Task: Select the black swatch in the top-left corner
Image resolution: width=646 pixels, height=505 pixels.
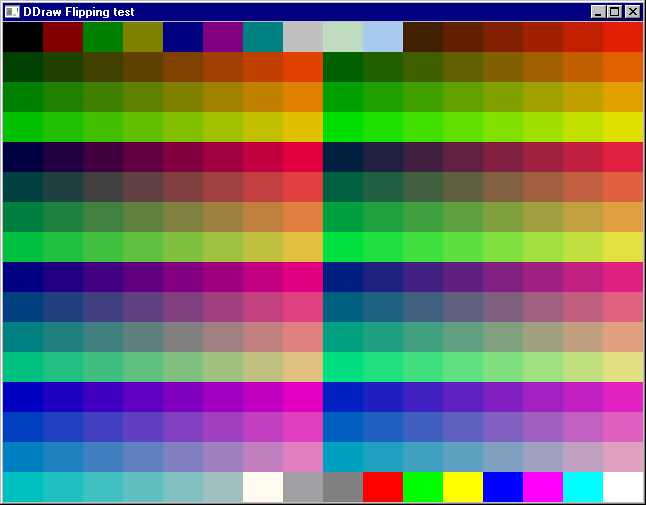Action: coord(22,37)
